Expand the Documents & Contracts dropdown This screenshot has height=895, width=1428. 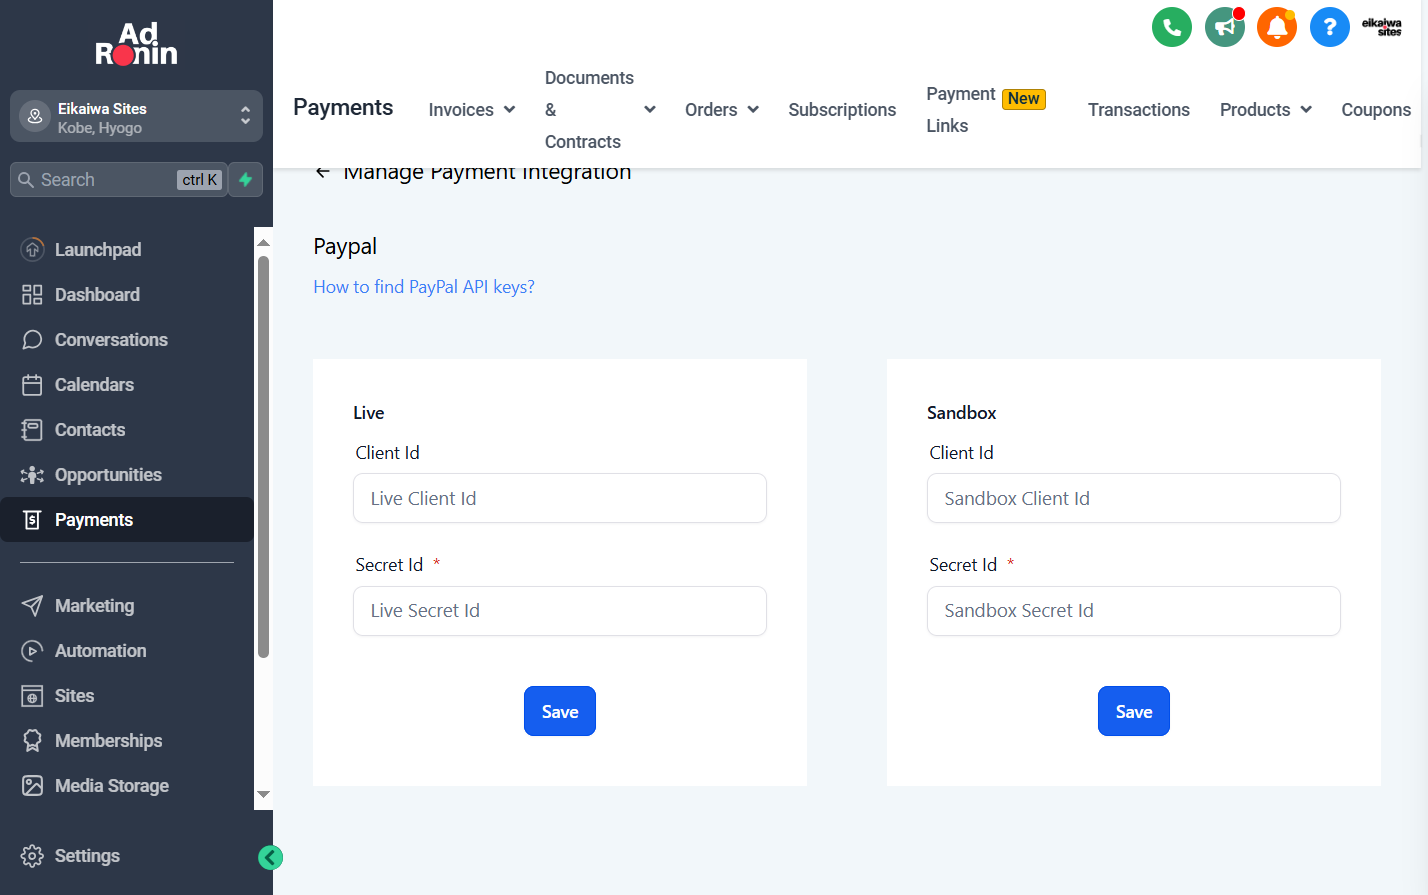tap(600, 110)
